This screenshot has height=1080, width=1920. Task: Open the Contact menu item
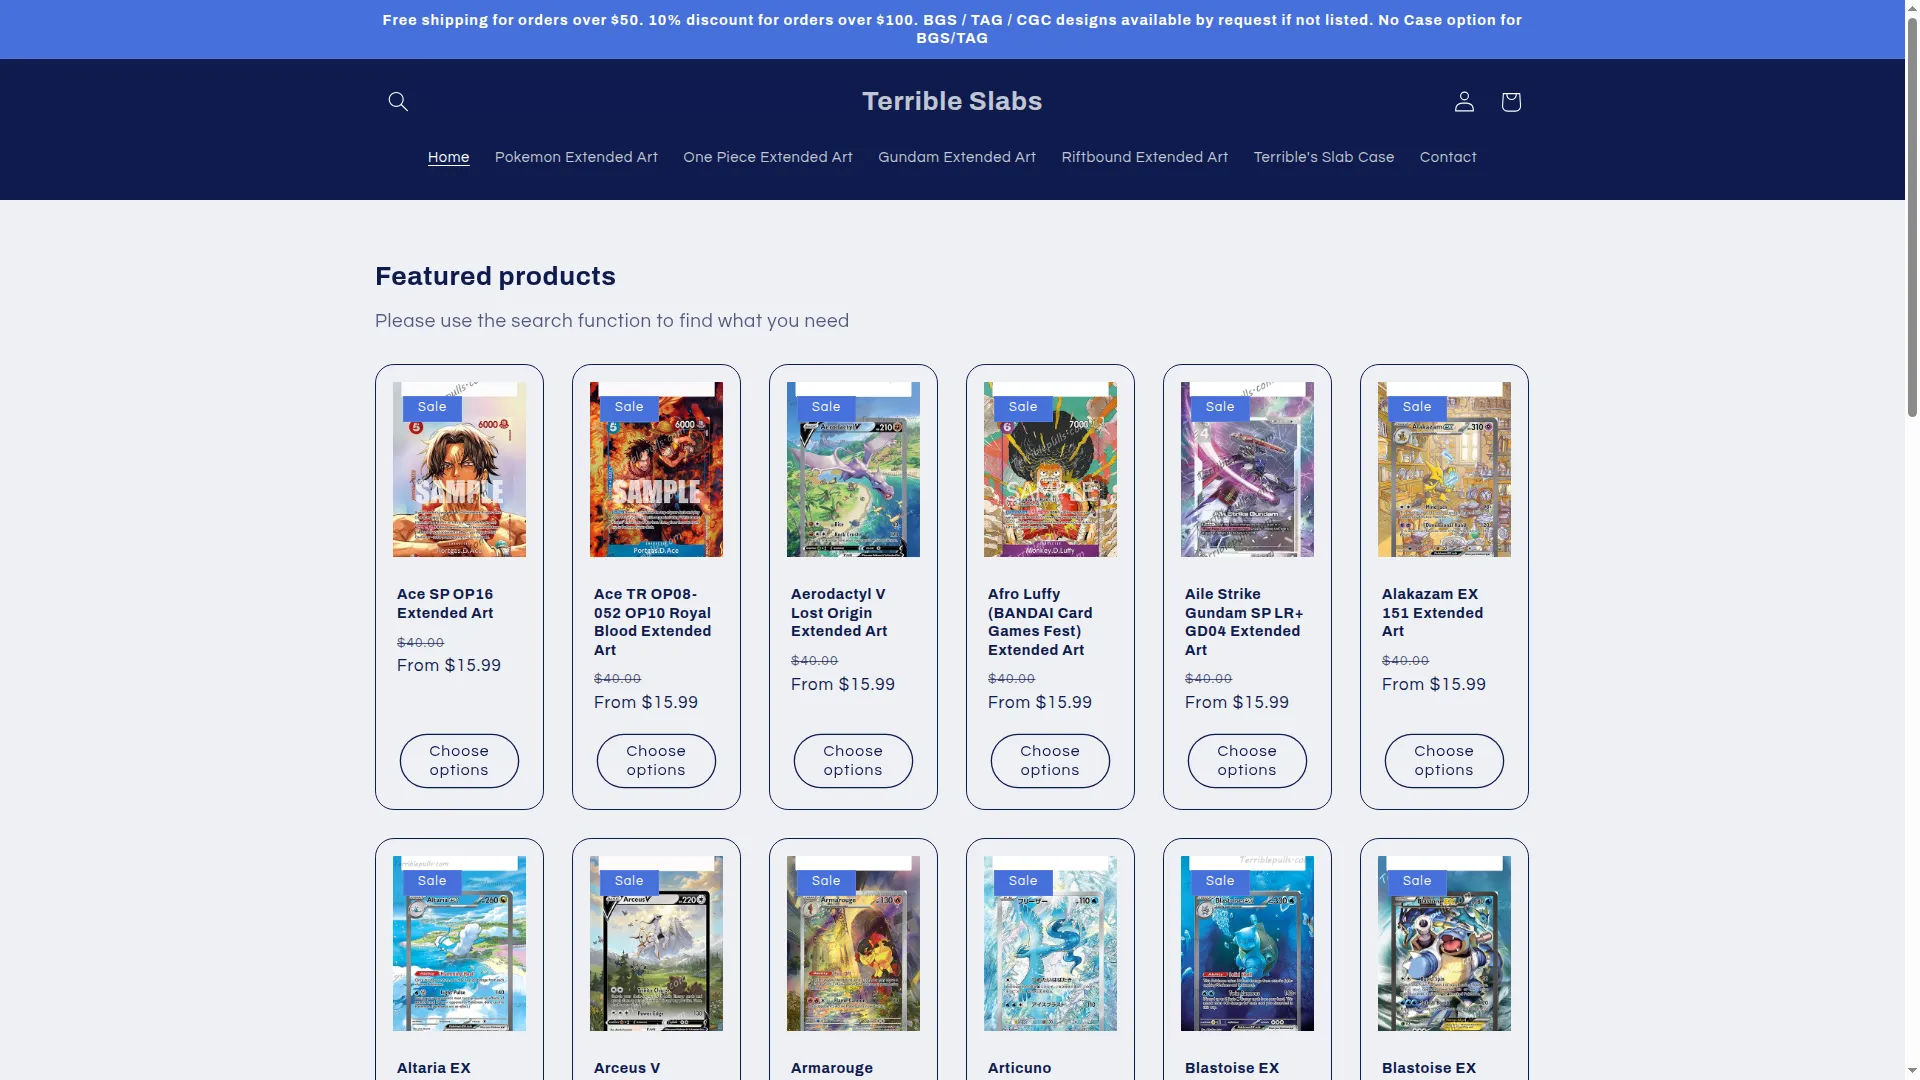point(1448,157)
